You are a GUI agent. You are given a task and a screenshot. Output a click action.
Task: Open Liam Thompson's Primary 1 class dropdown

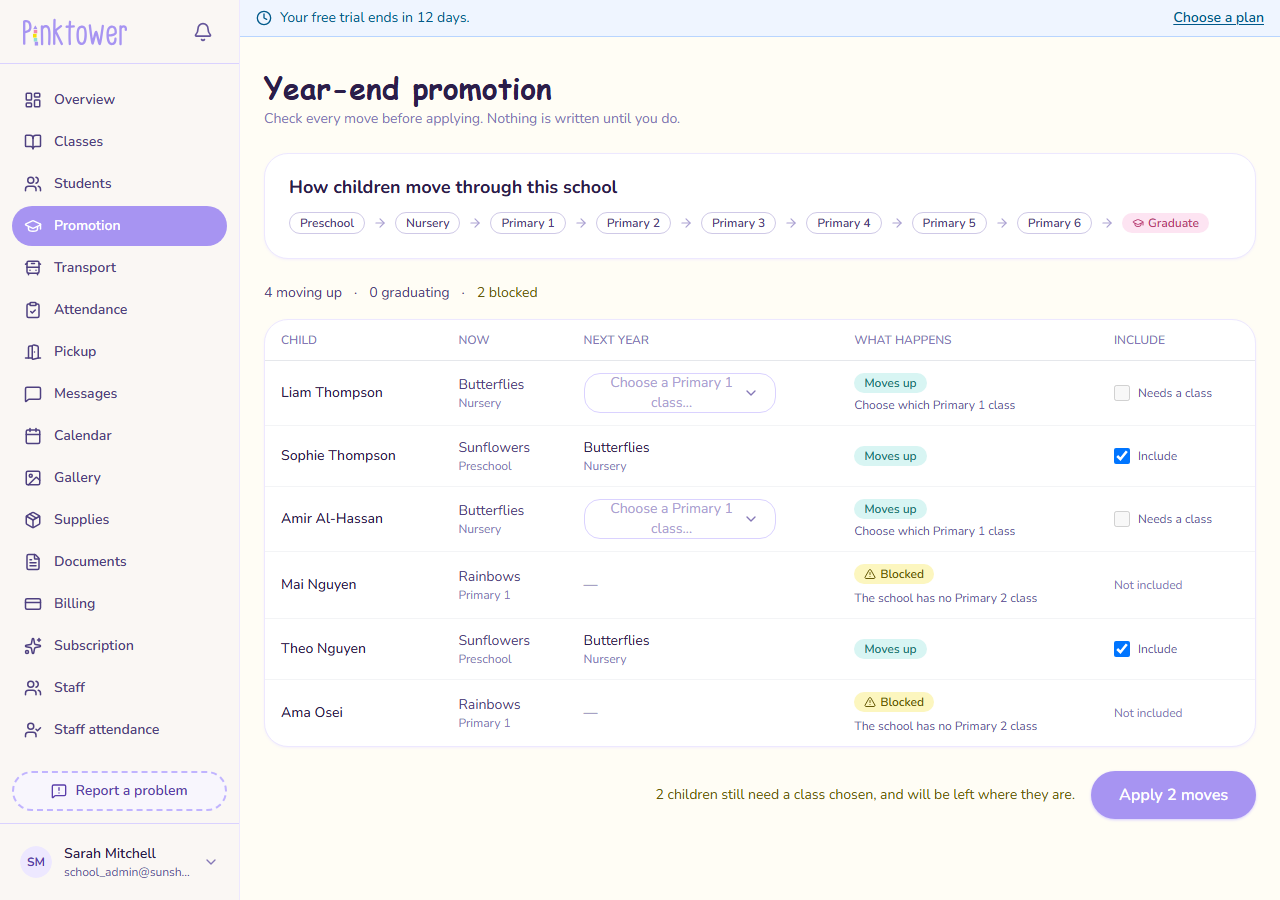click(680, 393)
